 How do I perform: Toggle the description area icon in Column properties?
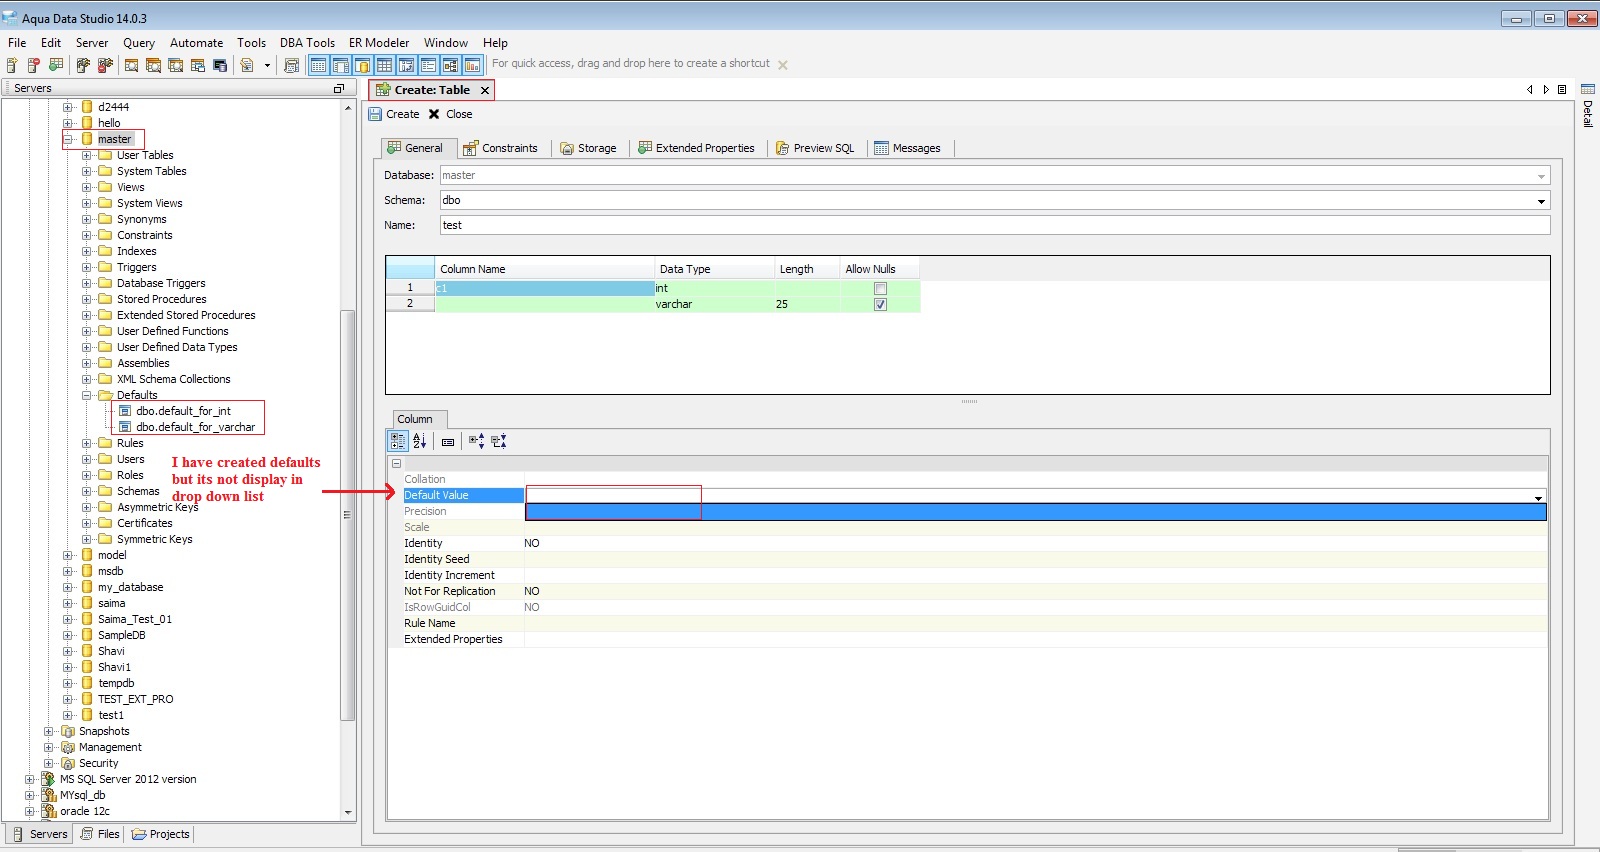pos(448,441)
